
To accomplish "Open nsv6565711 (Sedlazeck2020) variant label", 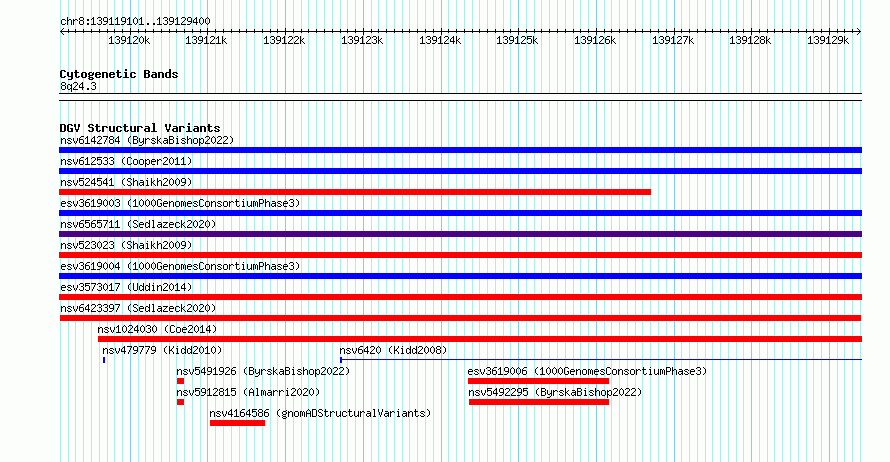I will (x=138, y=224).
